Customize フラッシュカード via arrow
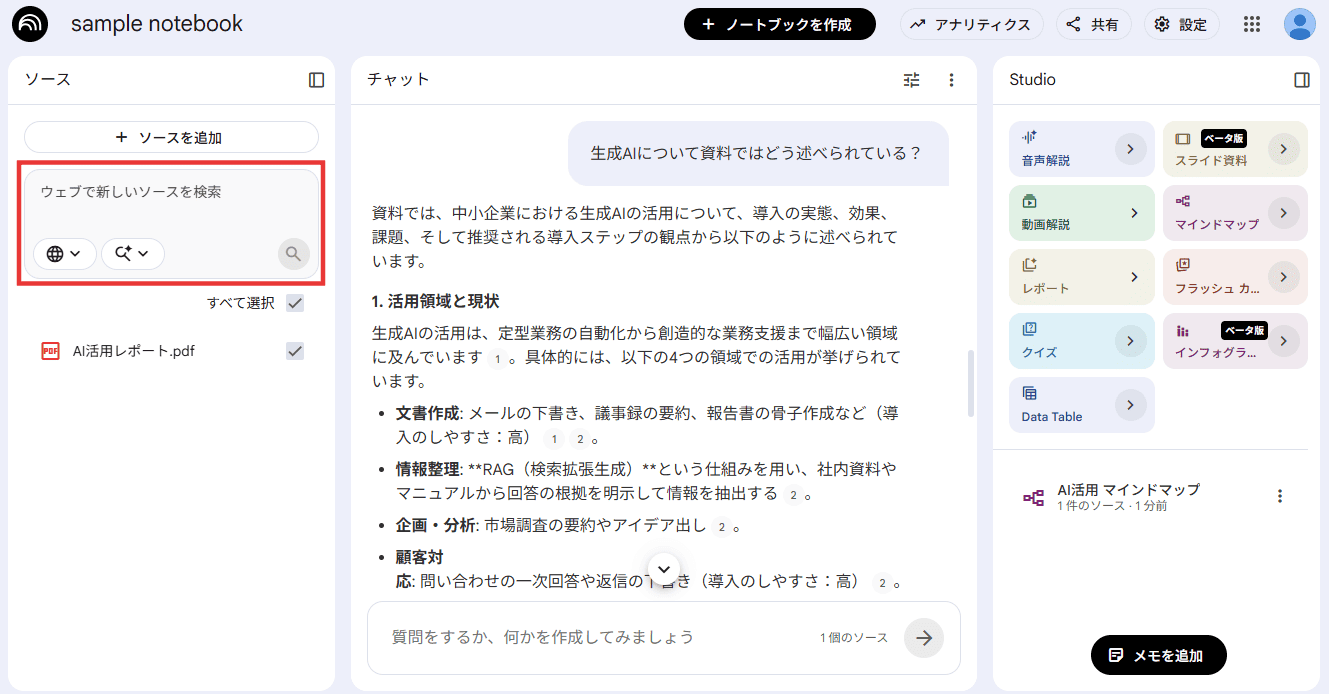 1284,277
